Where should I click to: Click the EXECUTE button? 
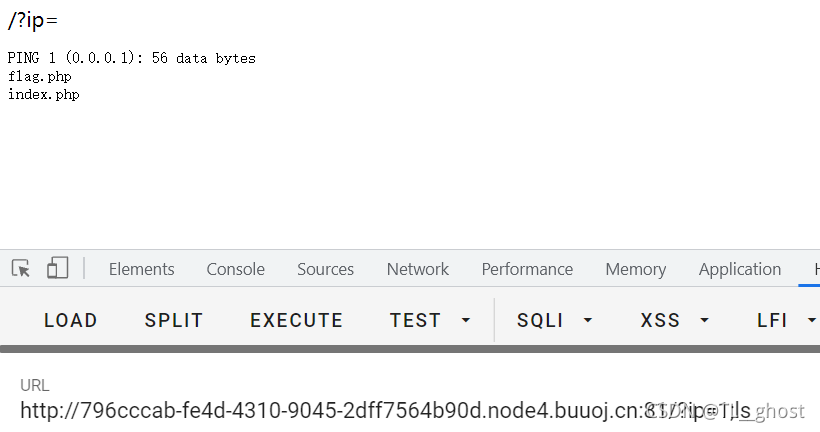[x=296, y=320]
